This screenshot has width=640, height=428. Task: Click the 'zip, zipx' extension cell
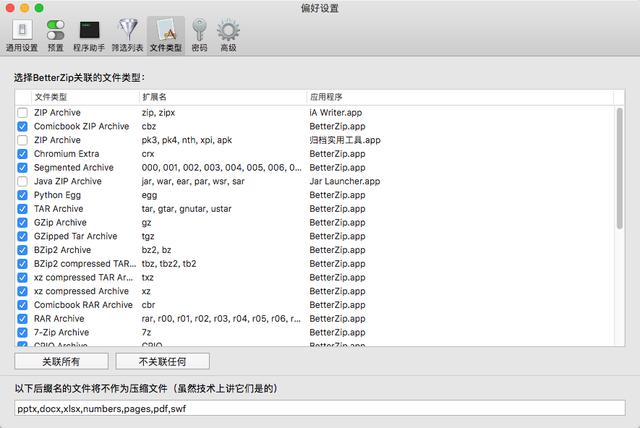coord(158,113)
